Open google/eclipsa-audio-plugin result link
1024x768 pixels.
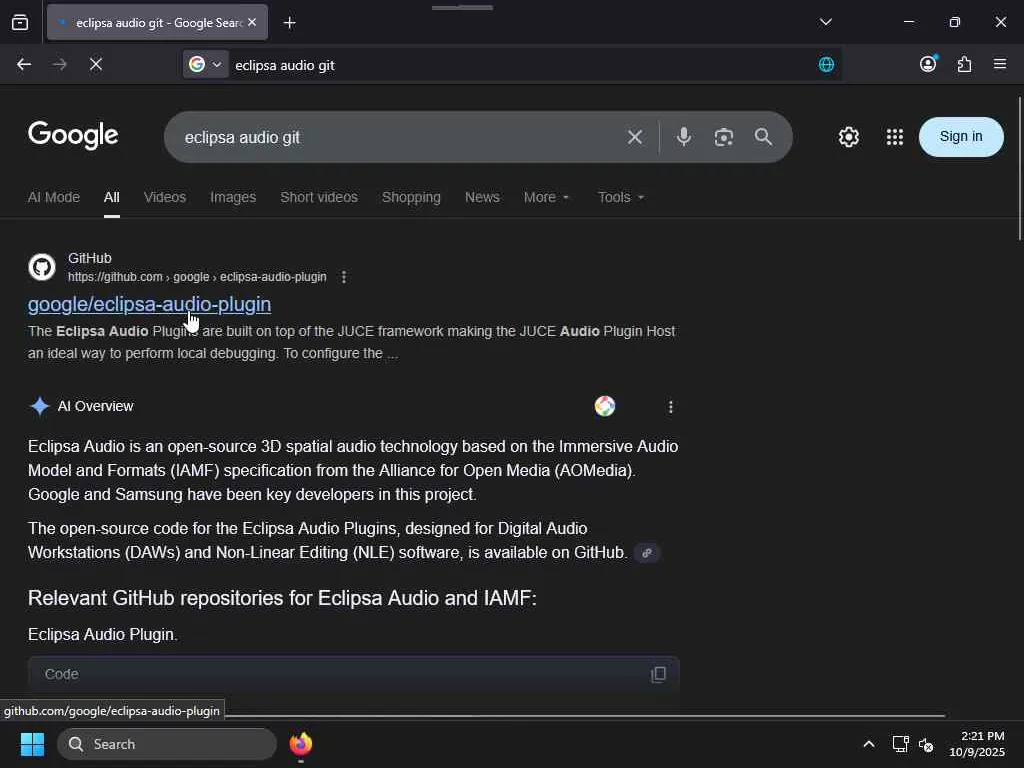click(149, 304)
